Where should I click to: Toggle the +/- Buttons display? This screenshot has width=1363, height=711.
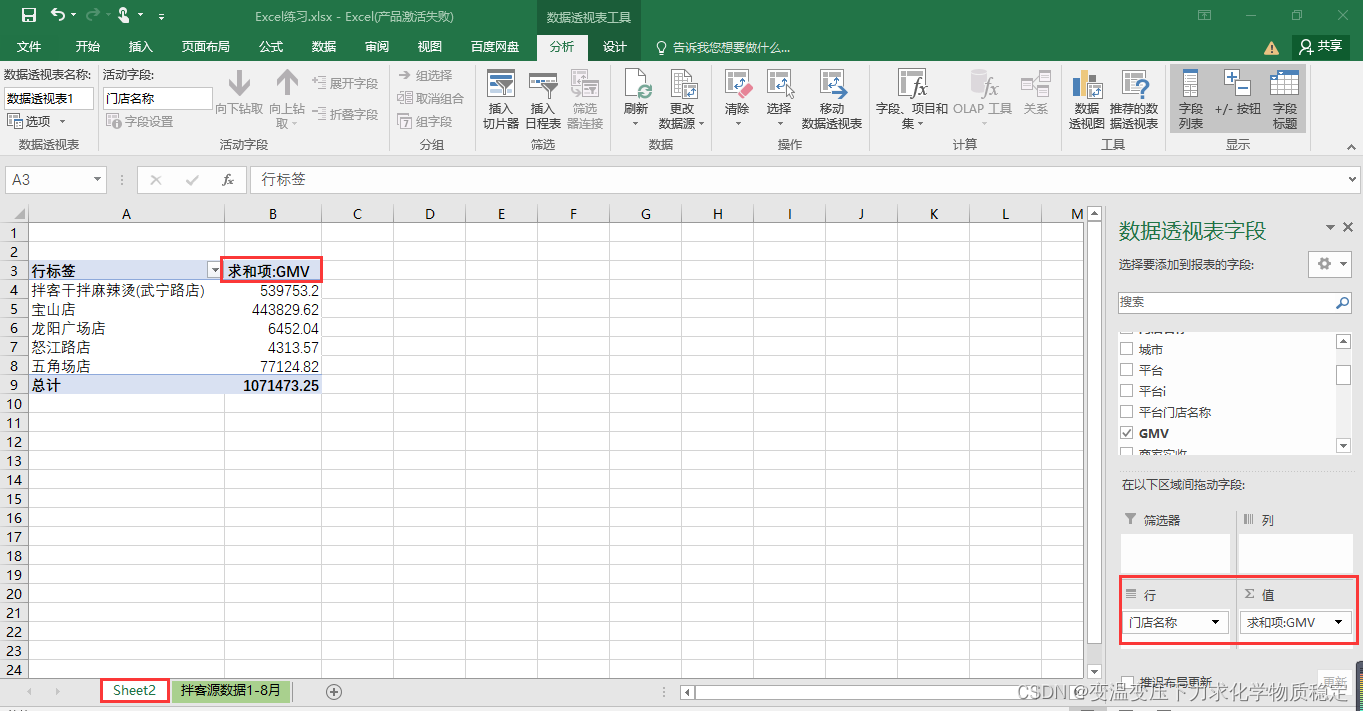pyautogui.click(x=1238, y=99)
